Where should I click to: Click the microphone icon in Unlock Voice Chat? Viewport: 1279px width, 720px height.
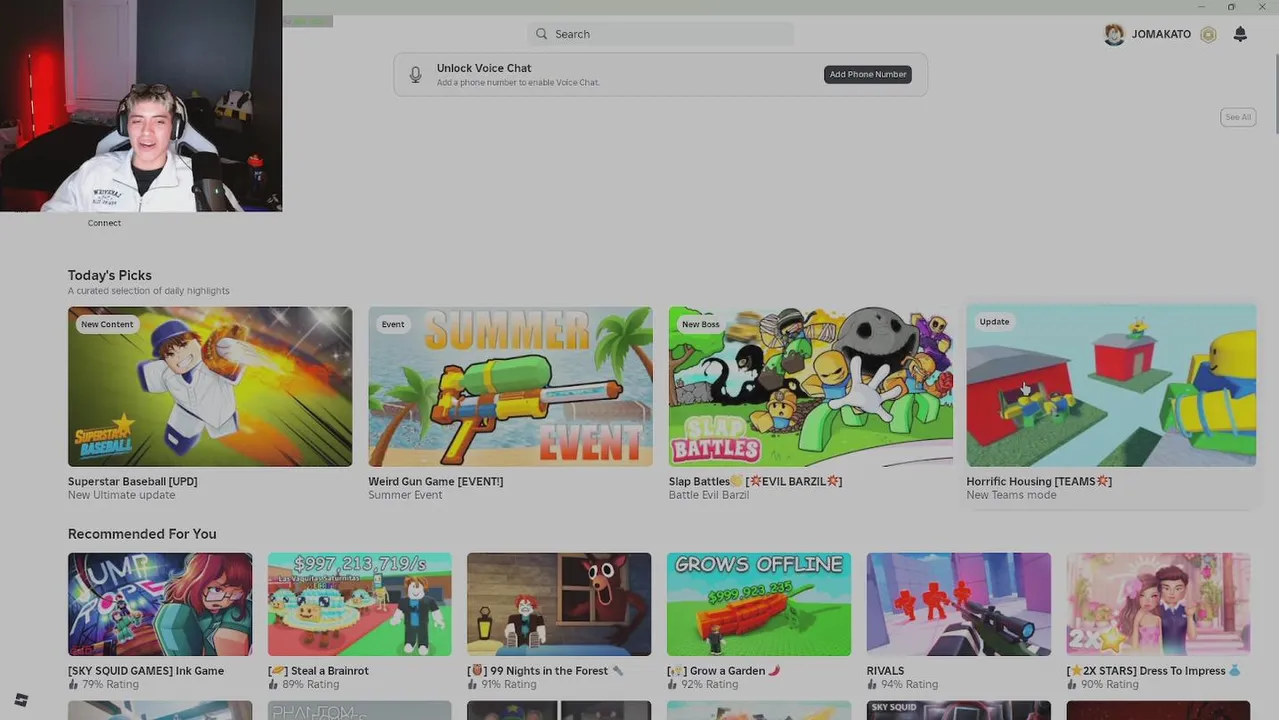pos(415,75)
